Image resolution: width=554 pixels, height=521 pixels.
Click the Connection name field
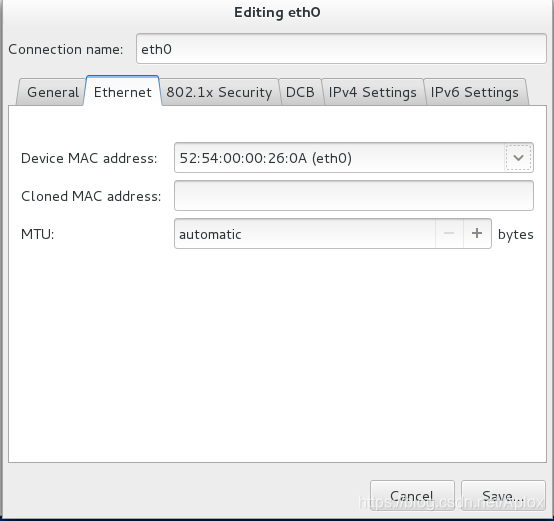point(341,49)
